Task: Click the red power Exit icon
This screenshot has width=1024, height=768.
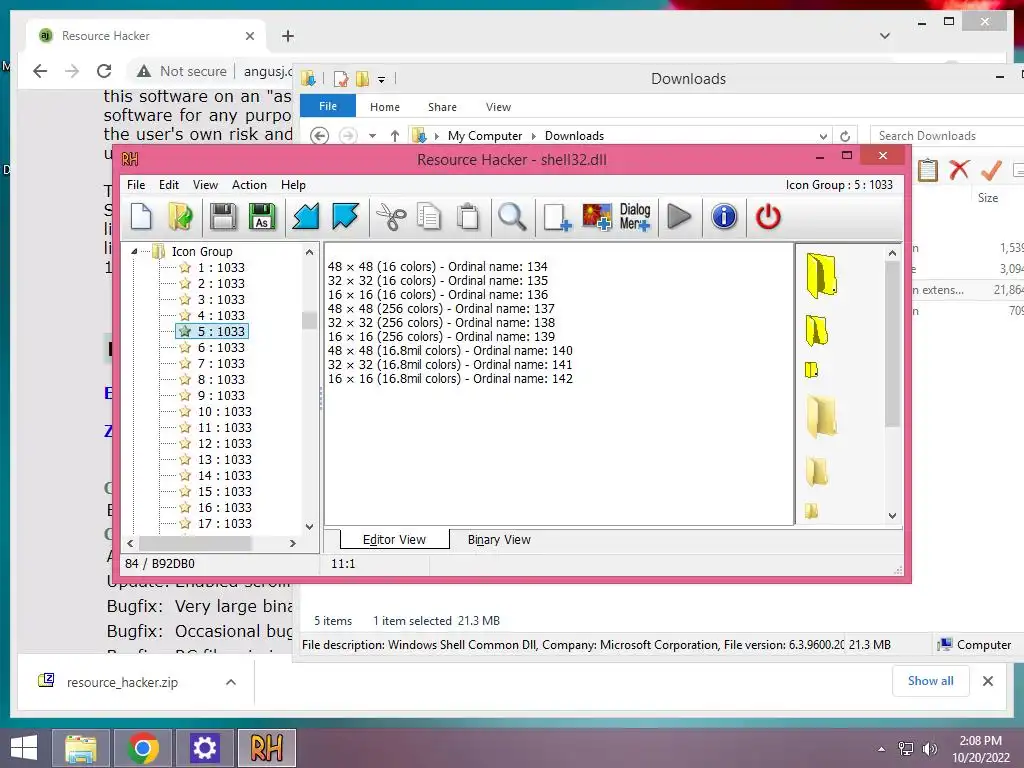Action: (768, 217)
